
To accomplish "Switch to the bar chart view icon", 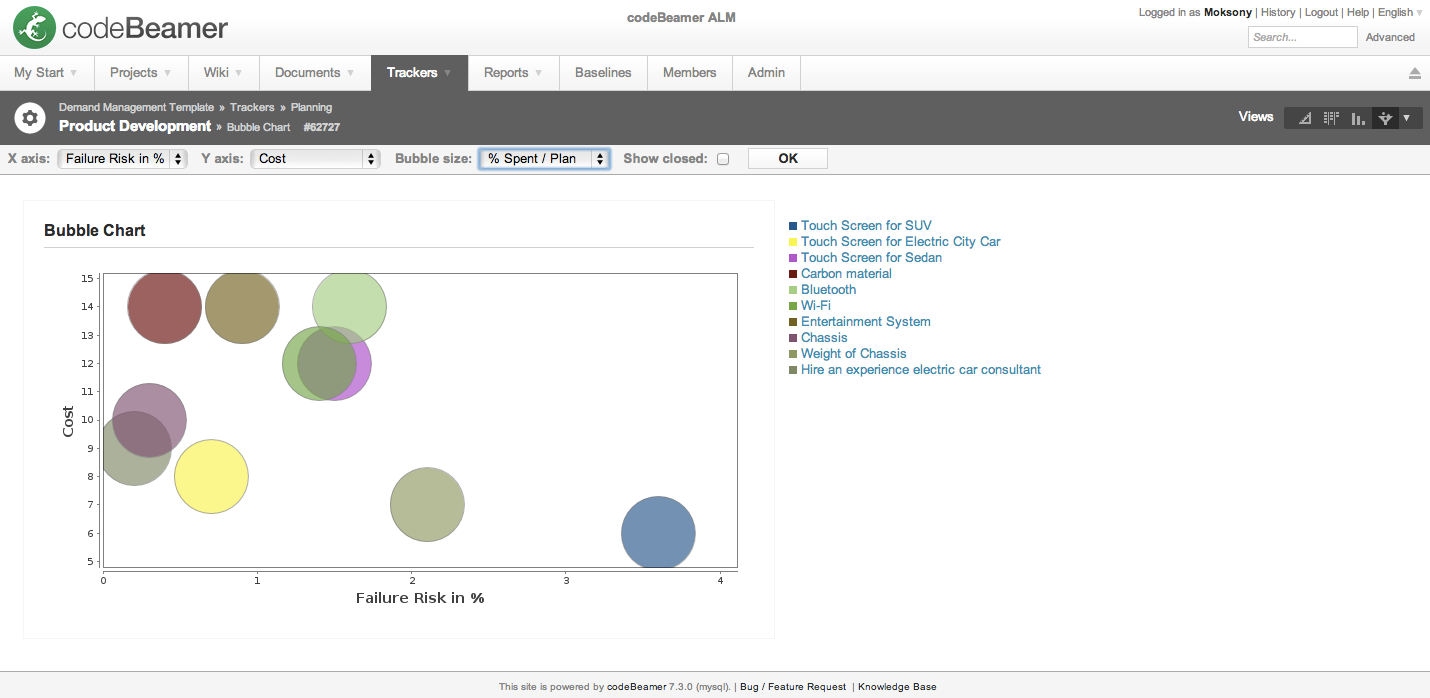I will pyautogui.click(x=1358, y=118).
